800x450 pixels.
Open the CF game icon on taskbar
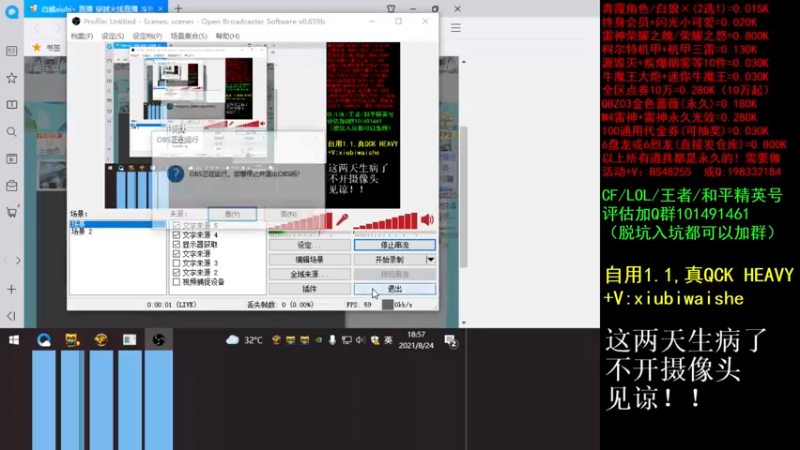(101, 340)
